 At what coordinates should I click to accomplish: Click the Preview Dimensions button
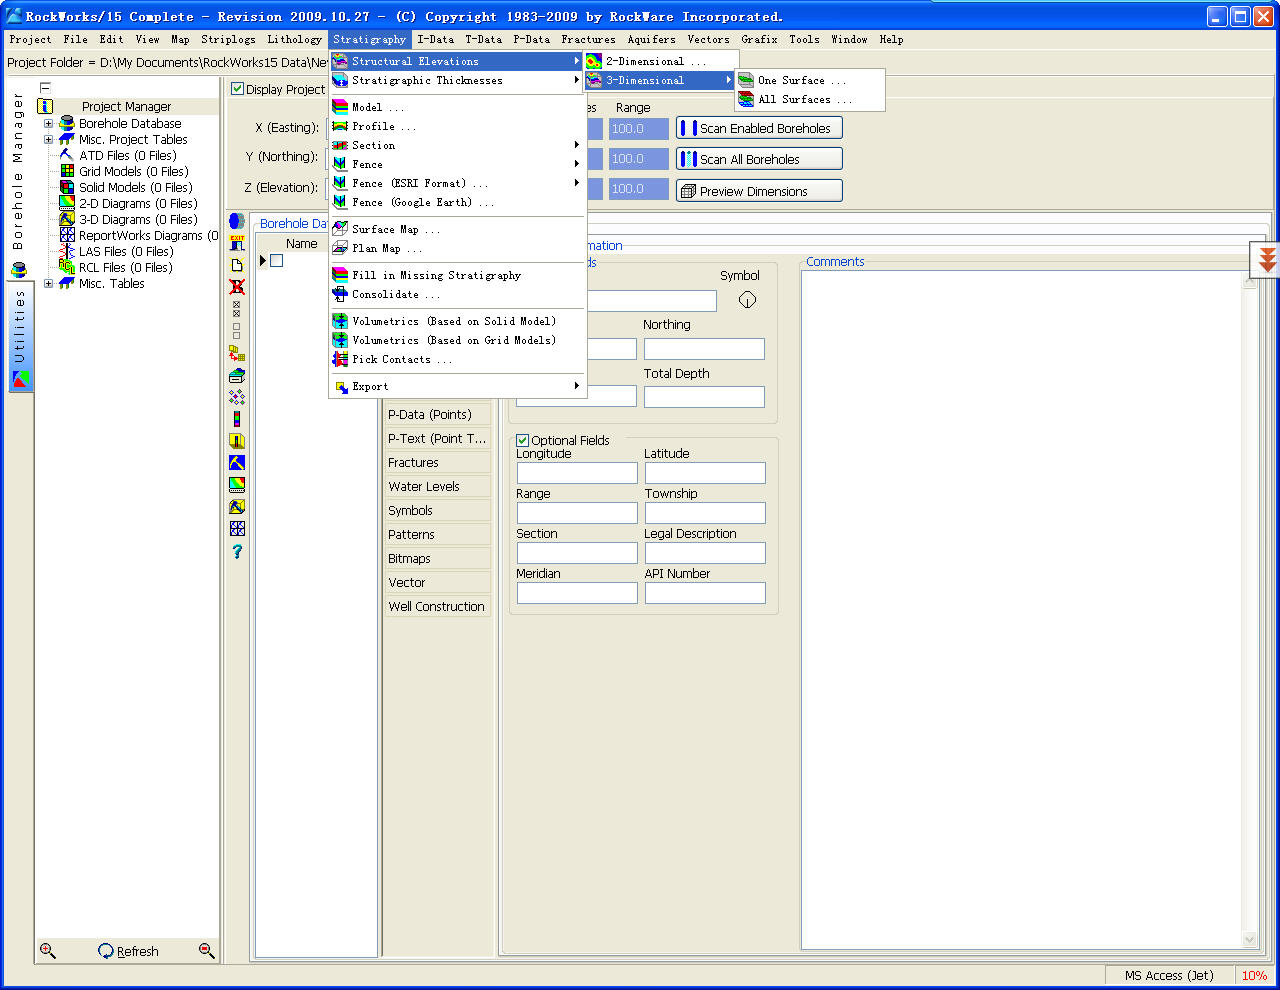point(759,191)
